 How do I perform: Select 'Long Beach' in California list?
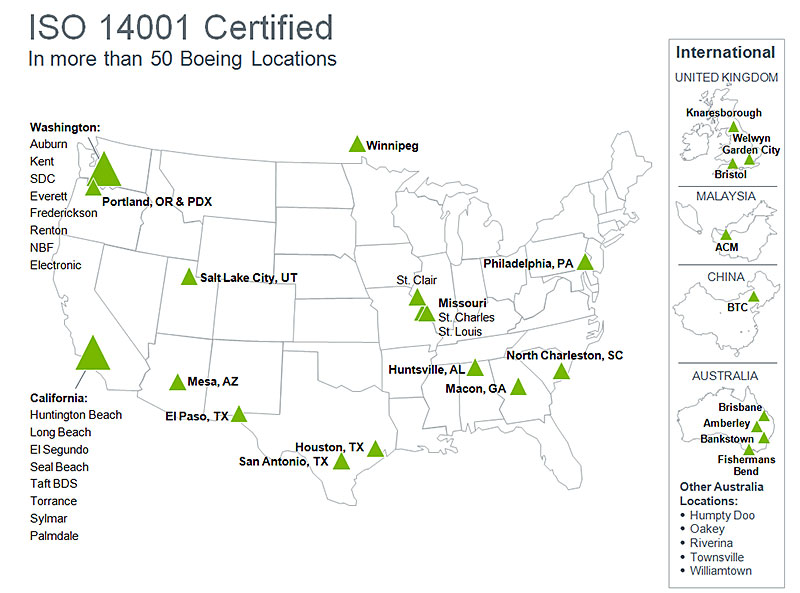(61, 433)
